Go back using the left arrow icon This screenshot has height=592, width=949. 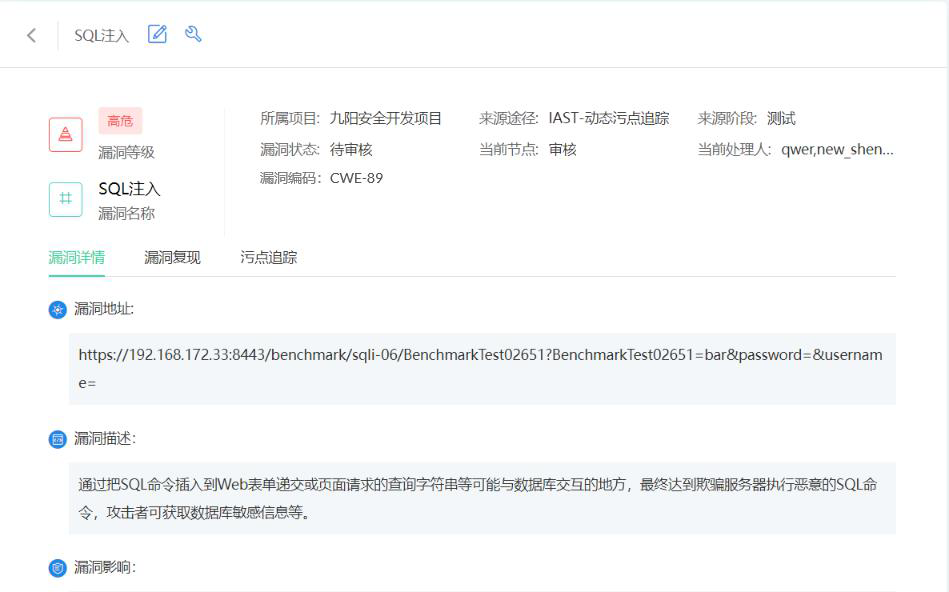[31, 35]
